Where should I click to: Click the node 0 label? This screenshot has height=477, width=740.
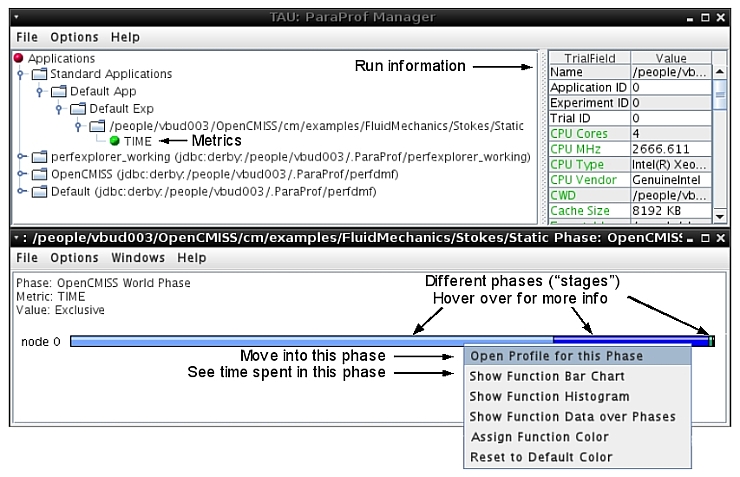click(41, 342)
